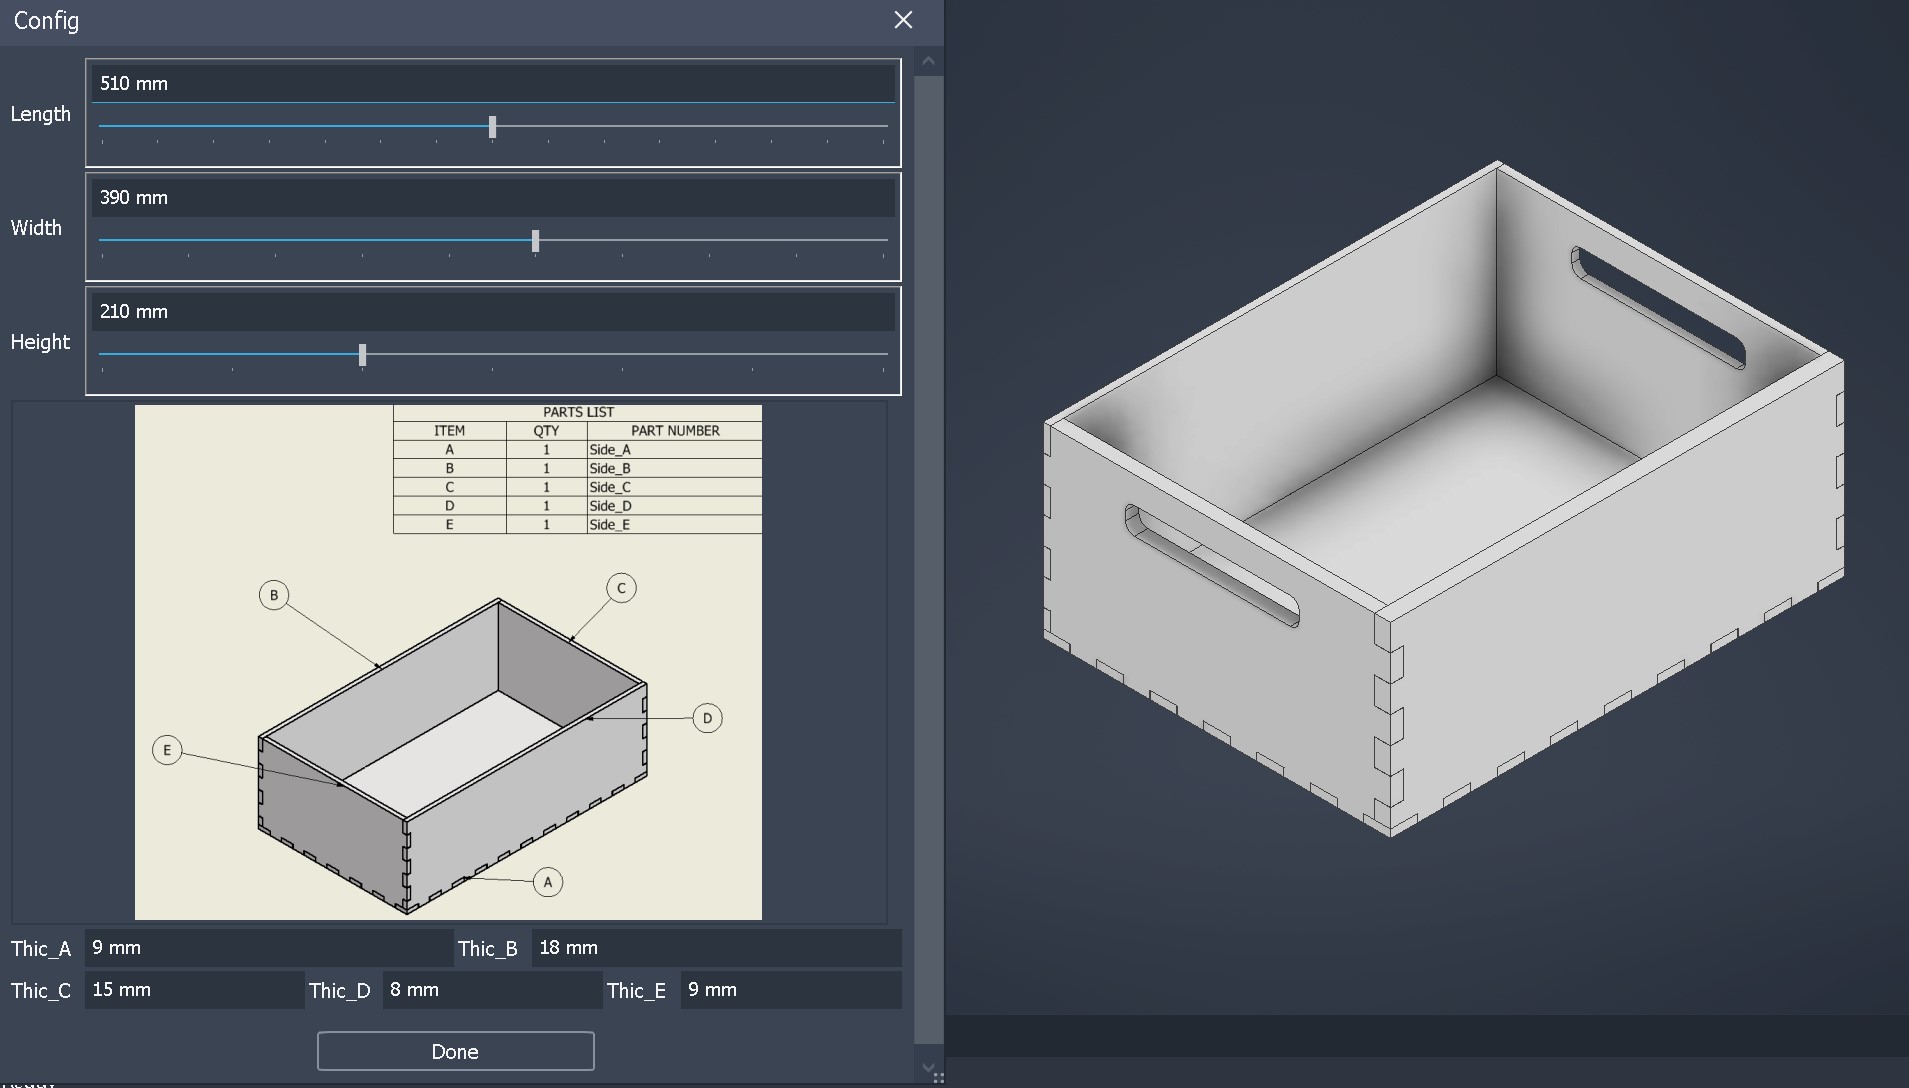Close the Config panel
1909x1088 pixels.
pos(903,20)
